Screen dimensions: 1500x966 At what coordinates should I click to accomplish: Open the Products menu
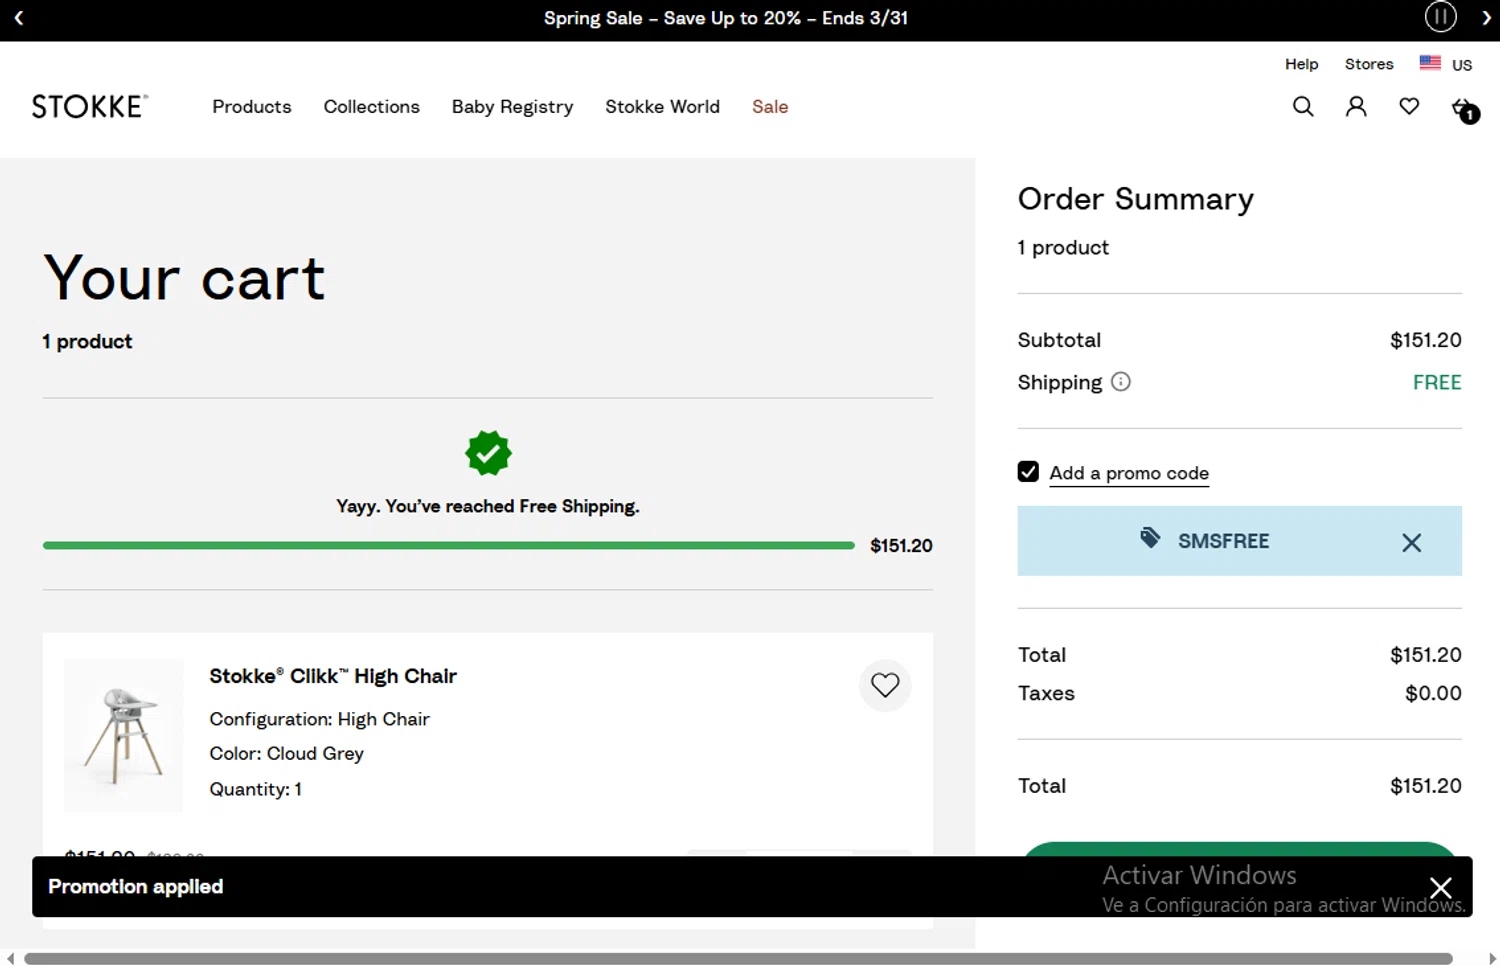click(x=252, y=107)
